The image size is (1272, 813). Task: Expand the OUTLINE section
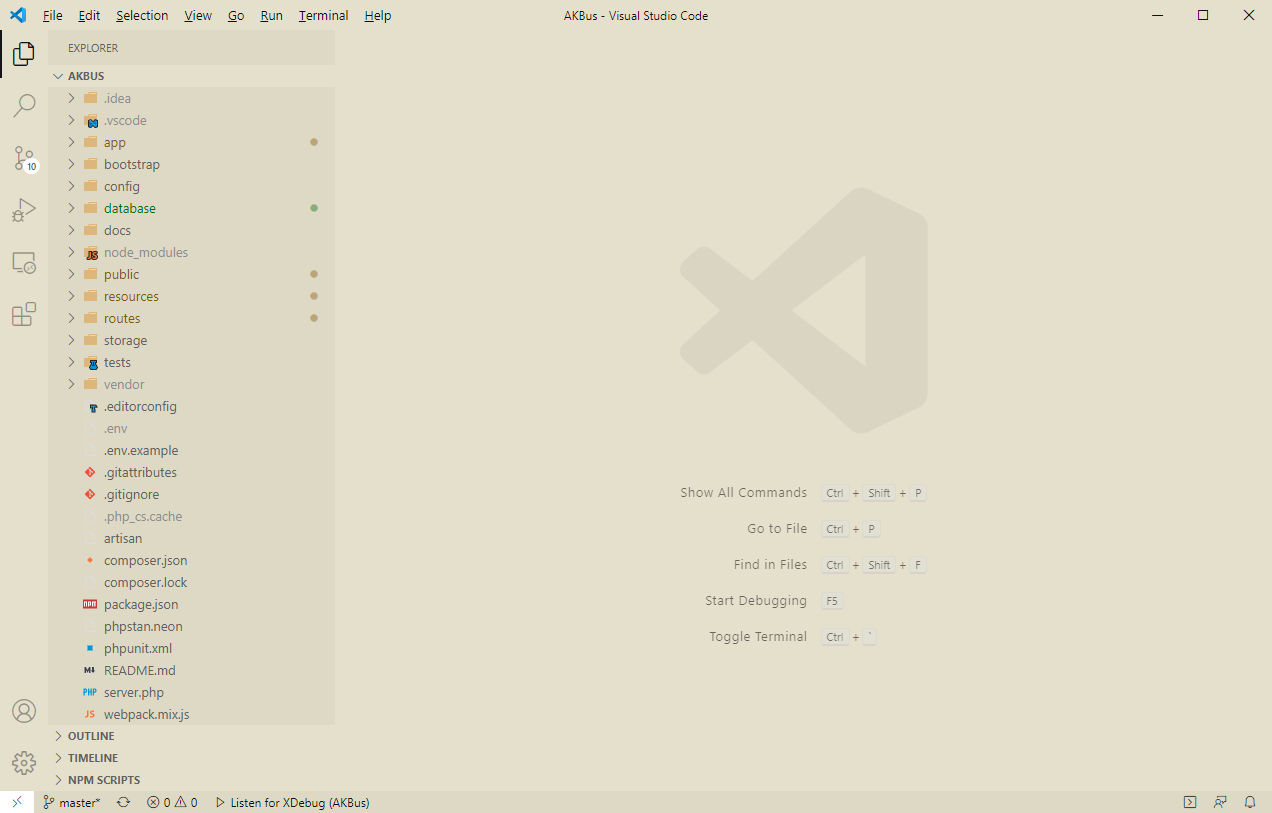192,736
